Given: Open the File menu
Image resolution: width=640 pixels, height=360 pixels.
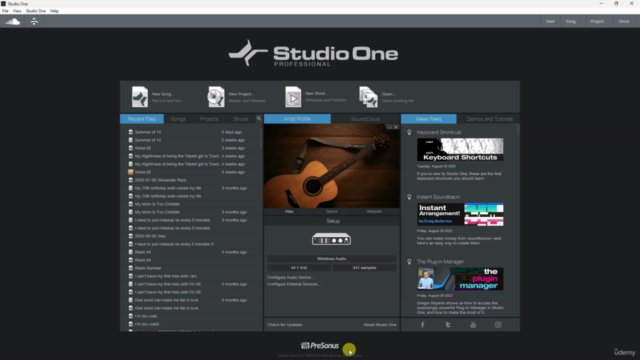Looking at the screenshot, I should click(5, 11).
